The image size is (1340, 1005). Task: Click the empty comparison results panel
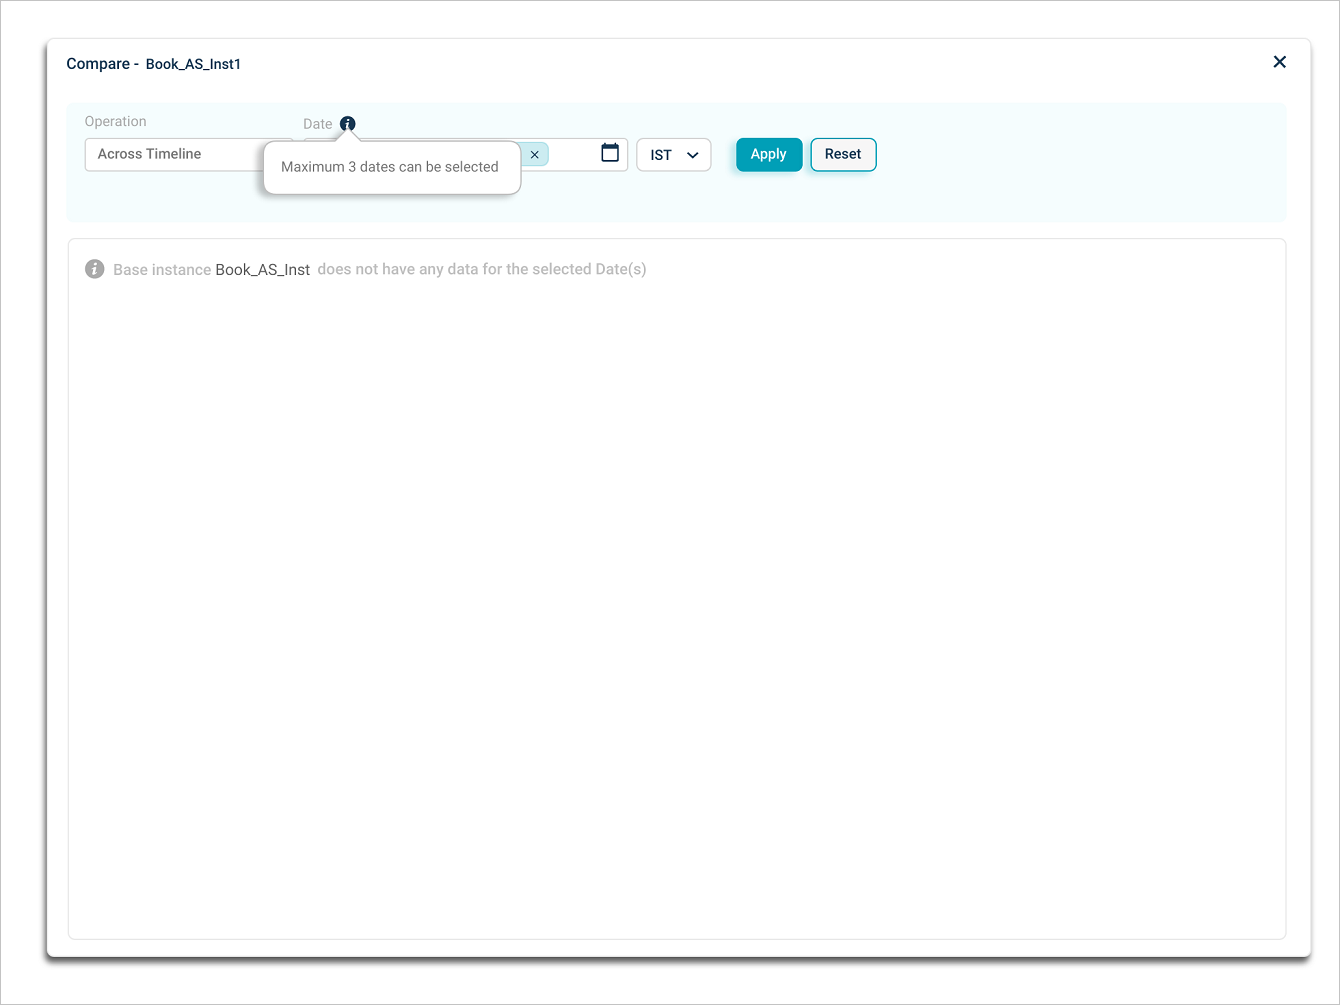tap(676, 600)
